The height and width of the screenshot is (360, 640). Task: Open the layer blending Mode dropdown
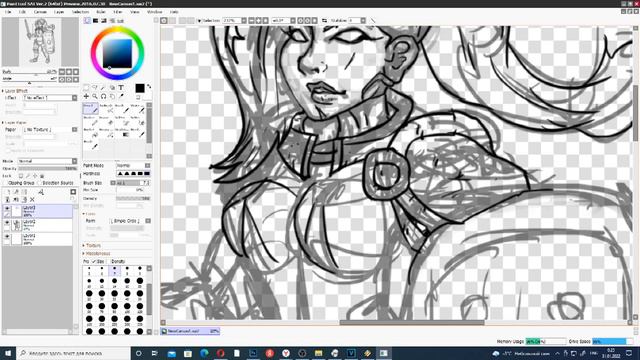coord(47,161)
